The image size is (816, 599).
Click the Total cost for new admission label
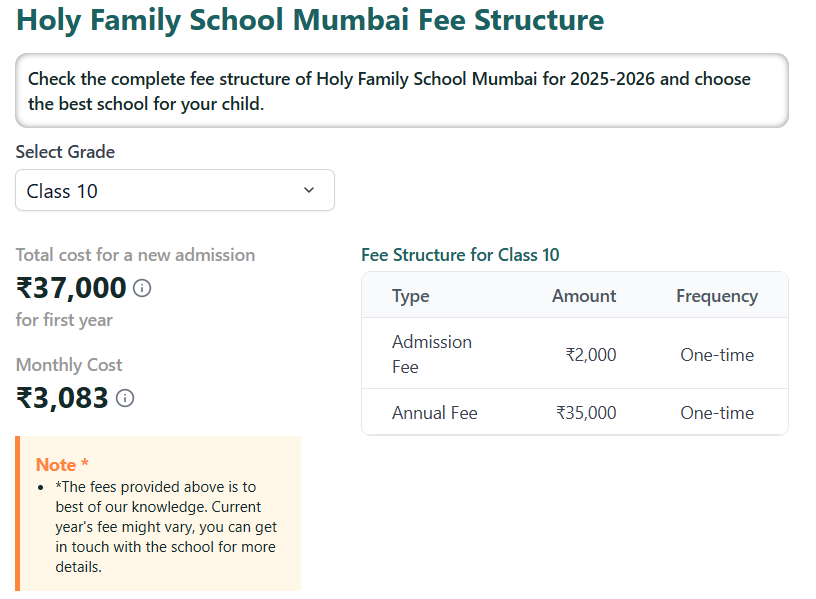135,255
